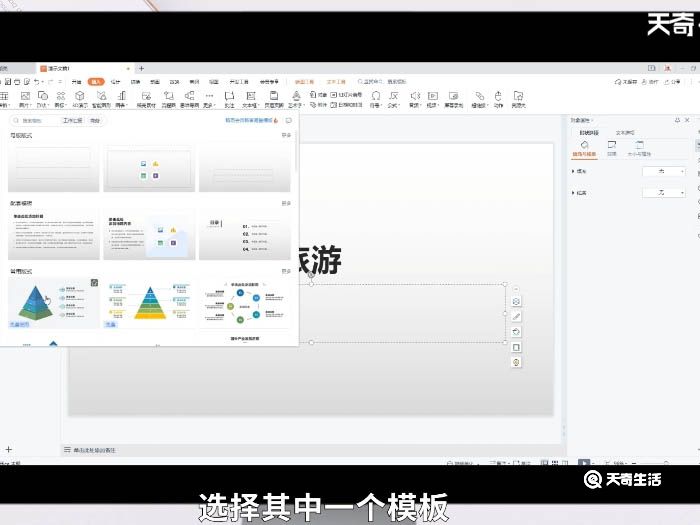Click the Undo arrow in quick toolbar
700x525 pixels.
click(x=37, y=82)
